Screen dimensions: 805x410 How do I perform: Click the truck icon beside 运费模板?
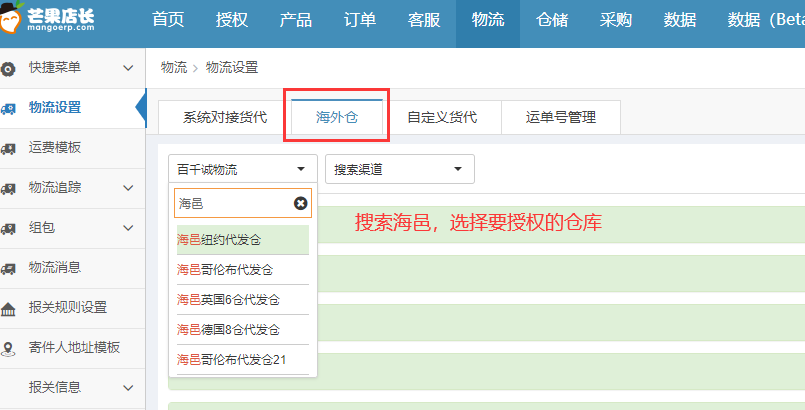tap(8, 149)
